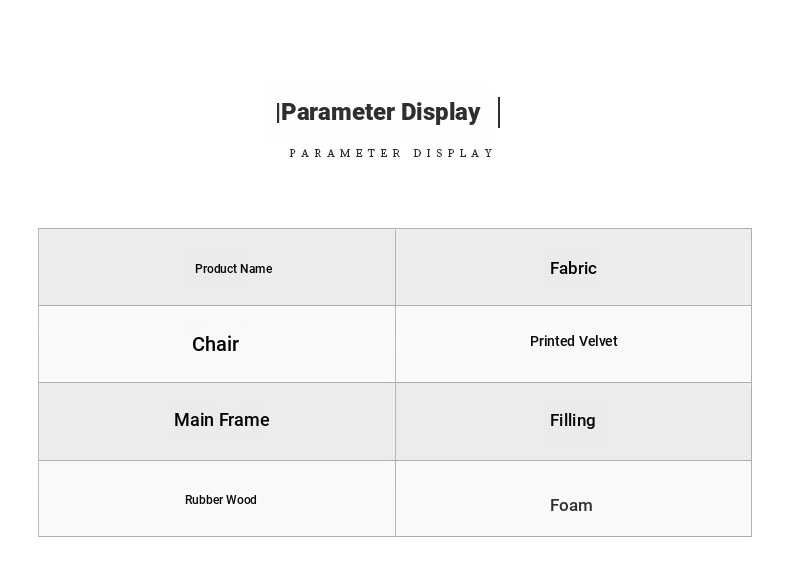Click the word "Product" in the table
This screenshot has width=790, height=569.
click(x=216, y=269)
